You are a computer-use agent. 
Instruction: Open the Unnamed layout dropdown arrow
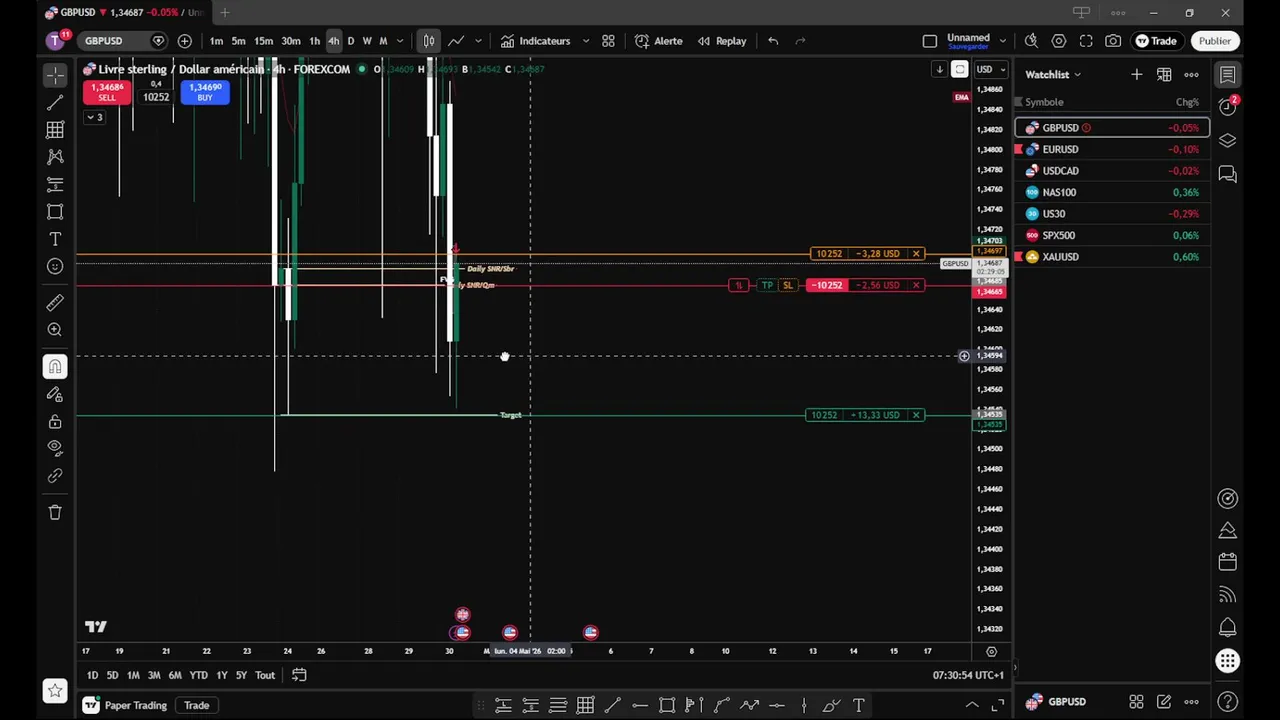(x=1002, y=41)
